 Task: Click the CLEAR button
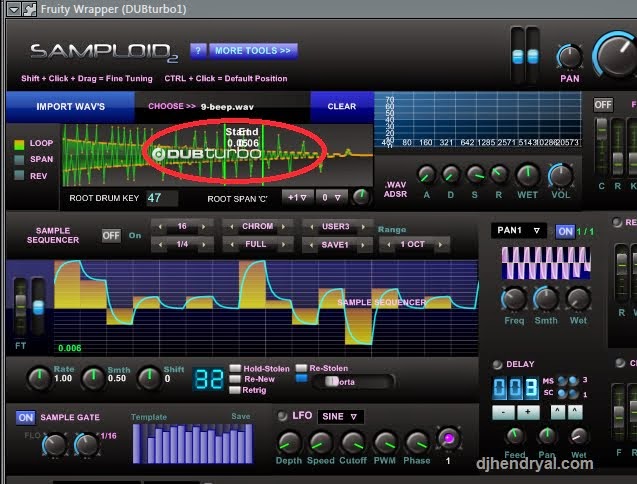[342, 106]
